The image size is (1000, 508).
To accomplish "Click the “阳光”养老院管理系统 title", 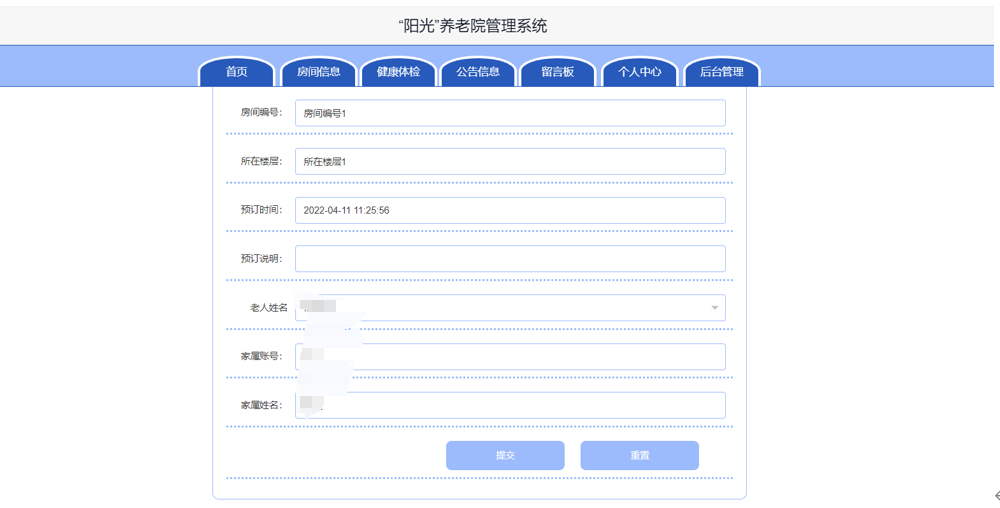I will pos(472,26).
